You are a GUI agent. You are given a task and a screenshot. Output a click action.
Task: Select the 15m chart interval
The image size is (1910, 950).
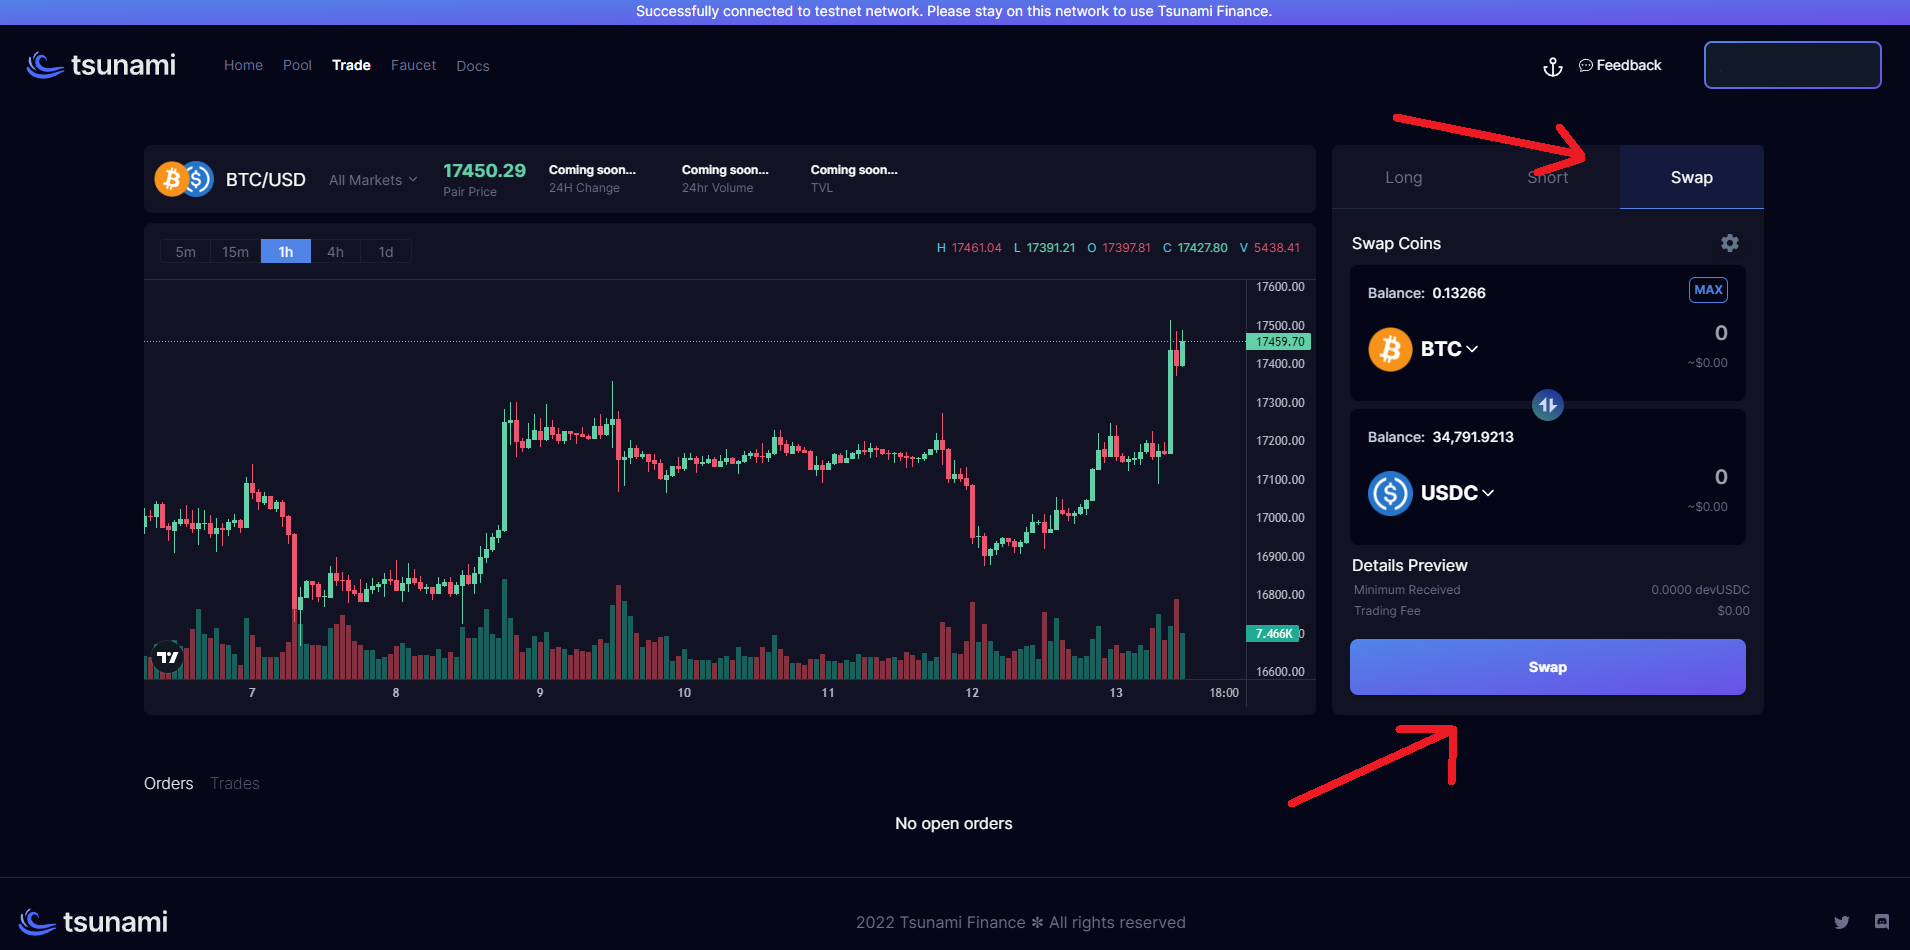click(235, 252)
